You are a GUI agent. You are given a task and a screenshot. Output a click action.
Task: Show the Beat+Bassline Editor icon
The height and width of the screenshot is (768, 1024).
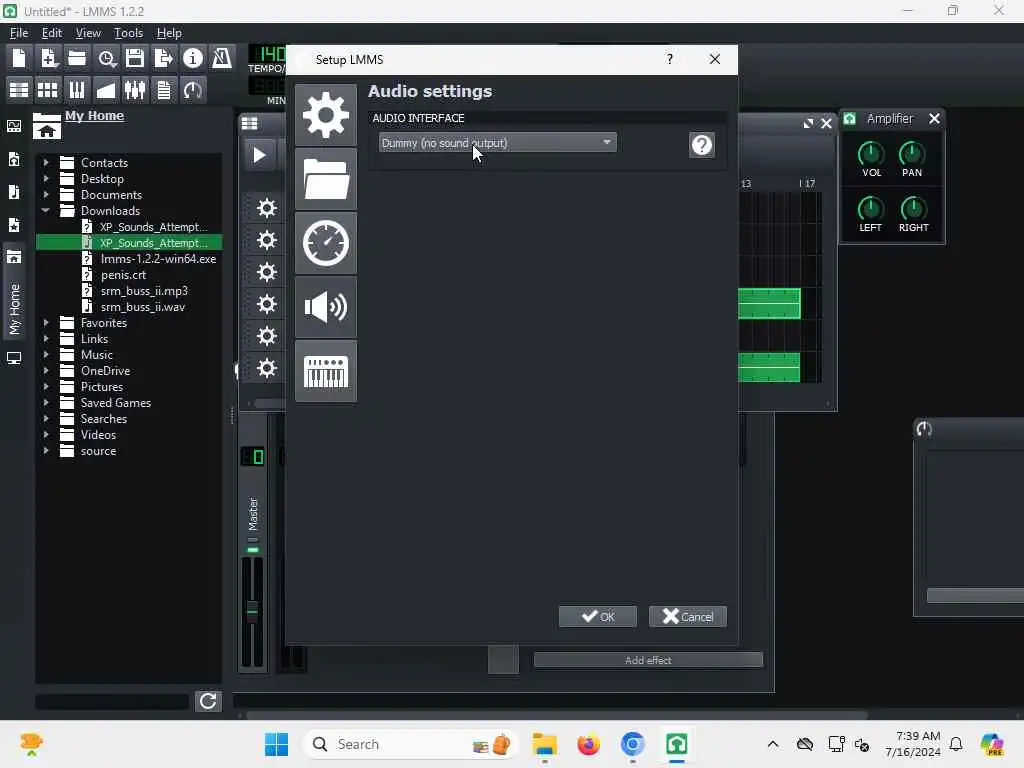[48, 89]
